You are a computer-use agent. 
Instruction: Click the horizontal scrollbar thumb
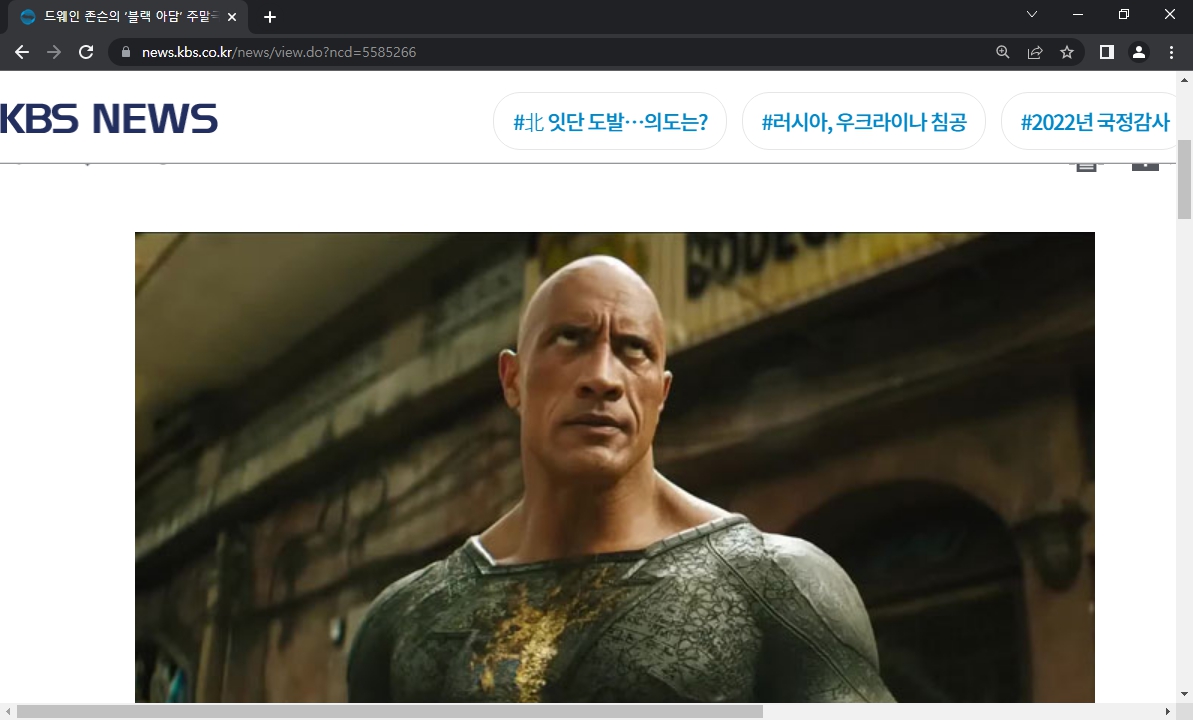coord(390,712)
